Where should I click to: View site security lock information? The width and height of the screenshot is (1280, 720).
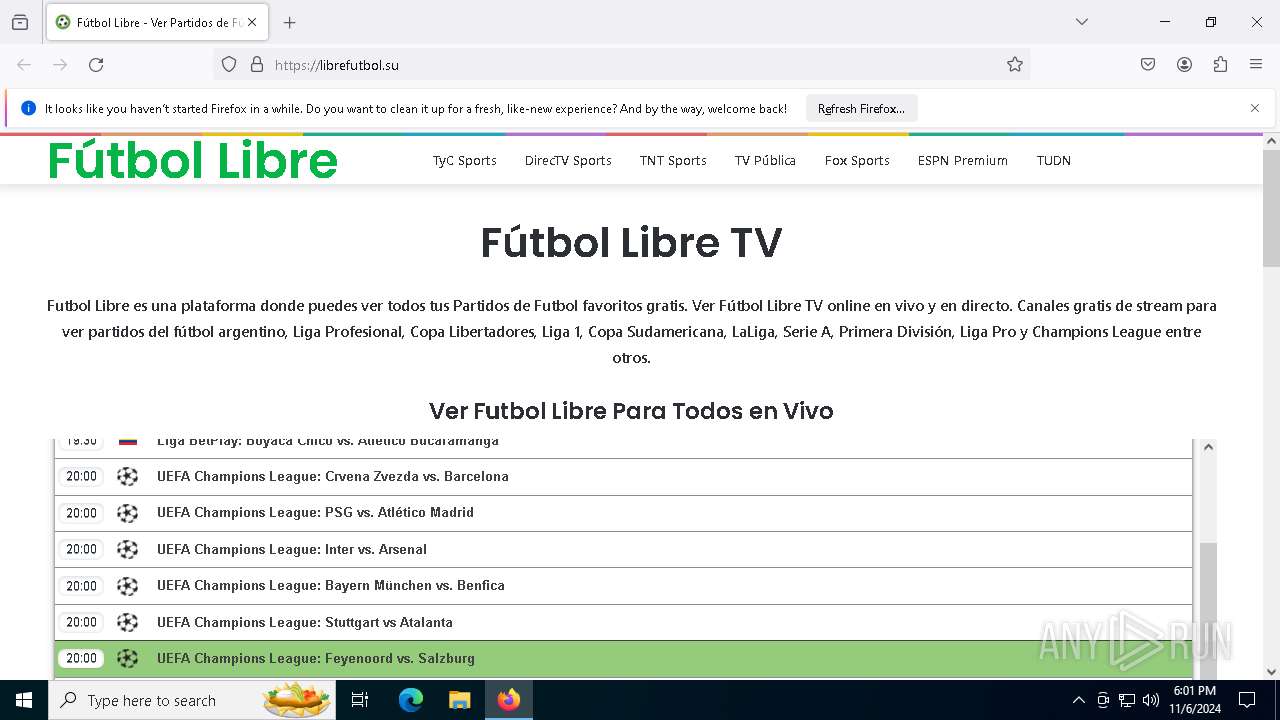click(x=257, y=64)
